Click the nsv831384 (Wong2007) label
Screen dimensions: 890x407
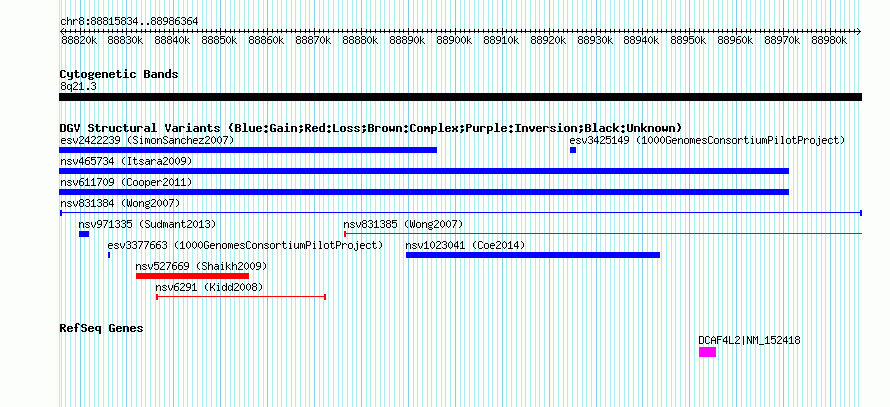coord(120,203)
